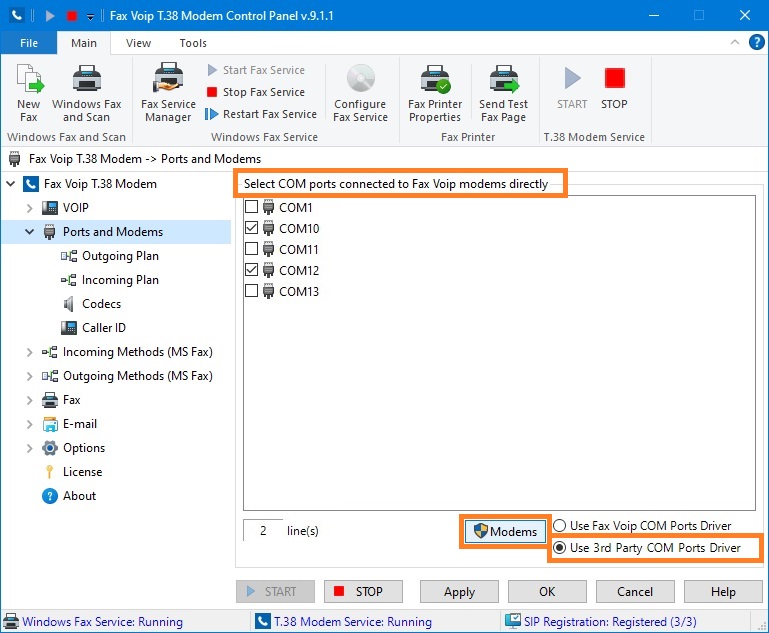Click the E-mail tree icon
This screenshot has width=769, height=633.
tap(50, 424)
